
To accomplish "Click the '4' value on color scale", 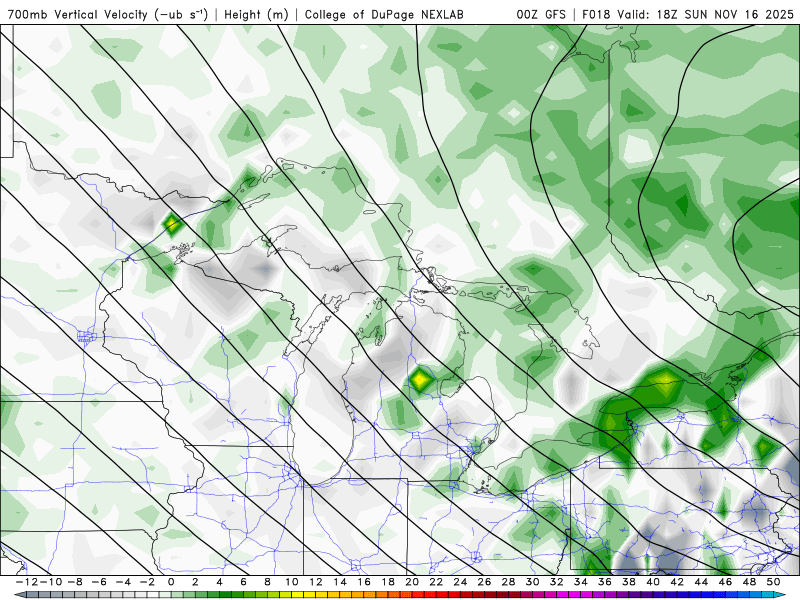I will click(x=219, y=582).
